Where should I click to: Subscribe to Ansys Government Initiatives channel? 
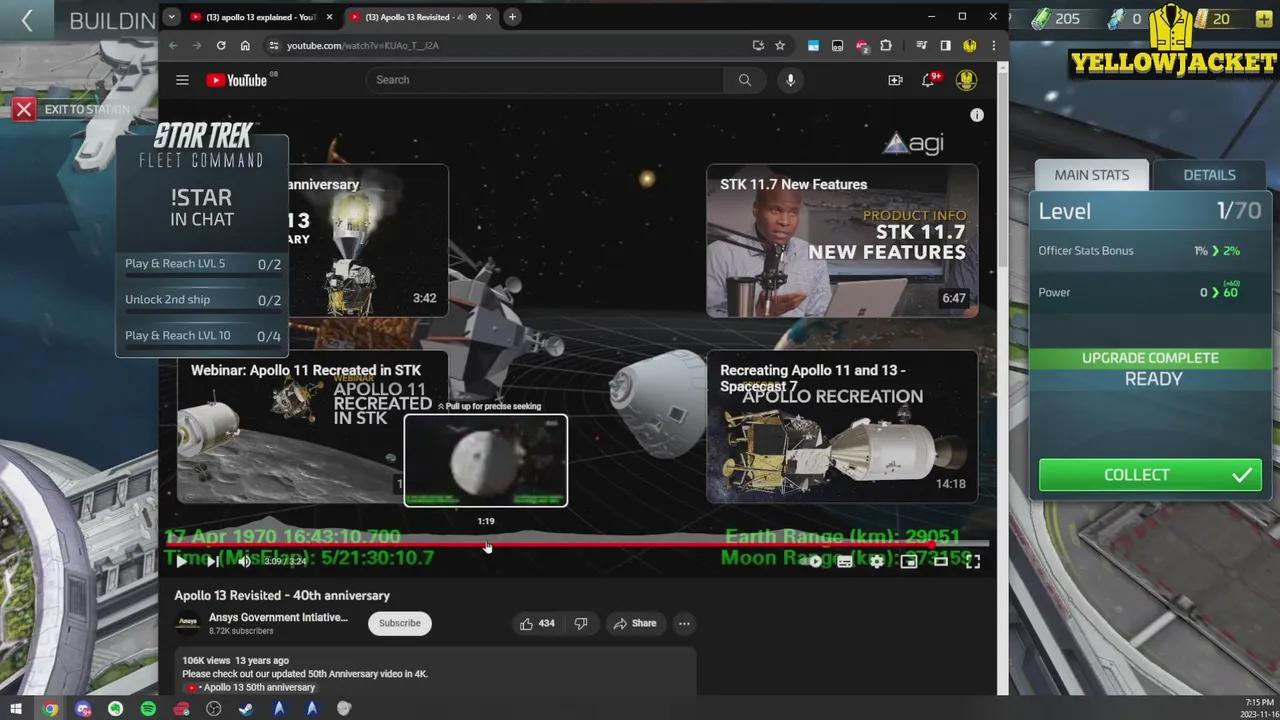tap(399, 623)
